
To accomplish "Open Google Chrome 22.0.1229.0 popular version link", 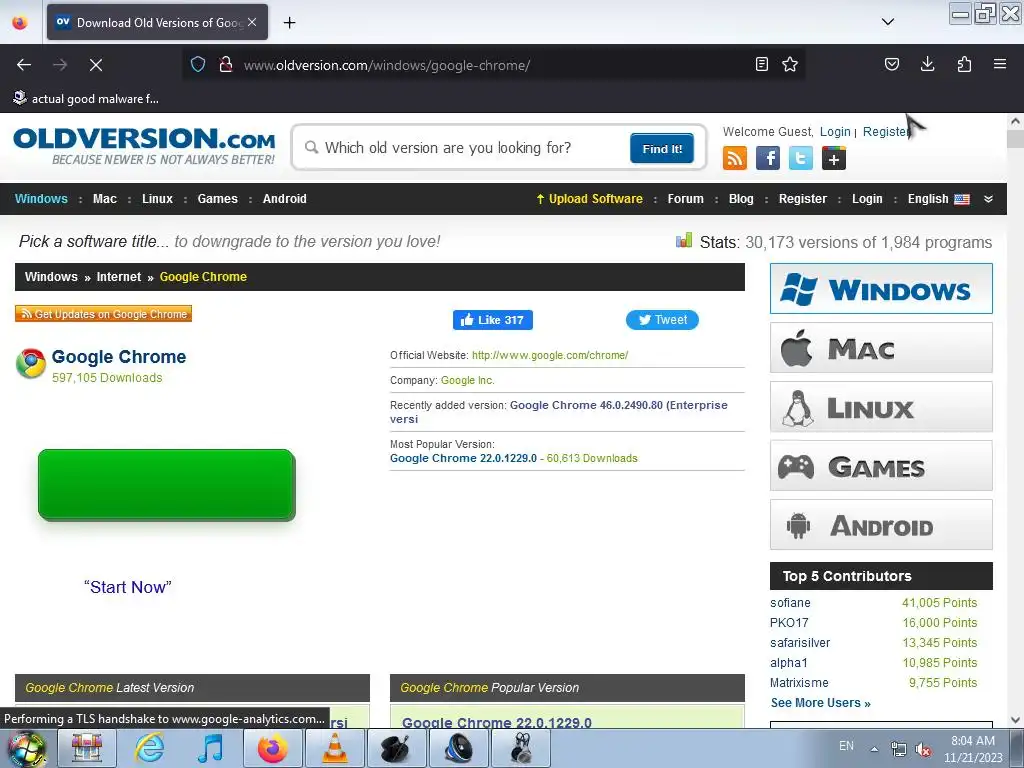I will 463,458.
